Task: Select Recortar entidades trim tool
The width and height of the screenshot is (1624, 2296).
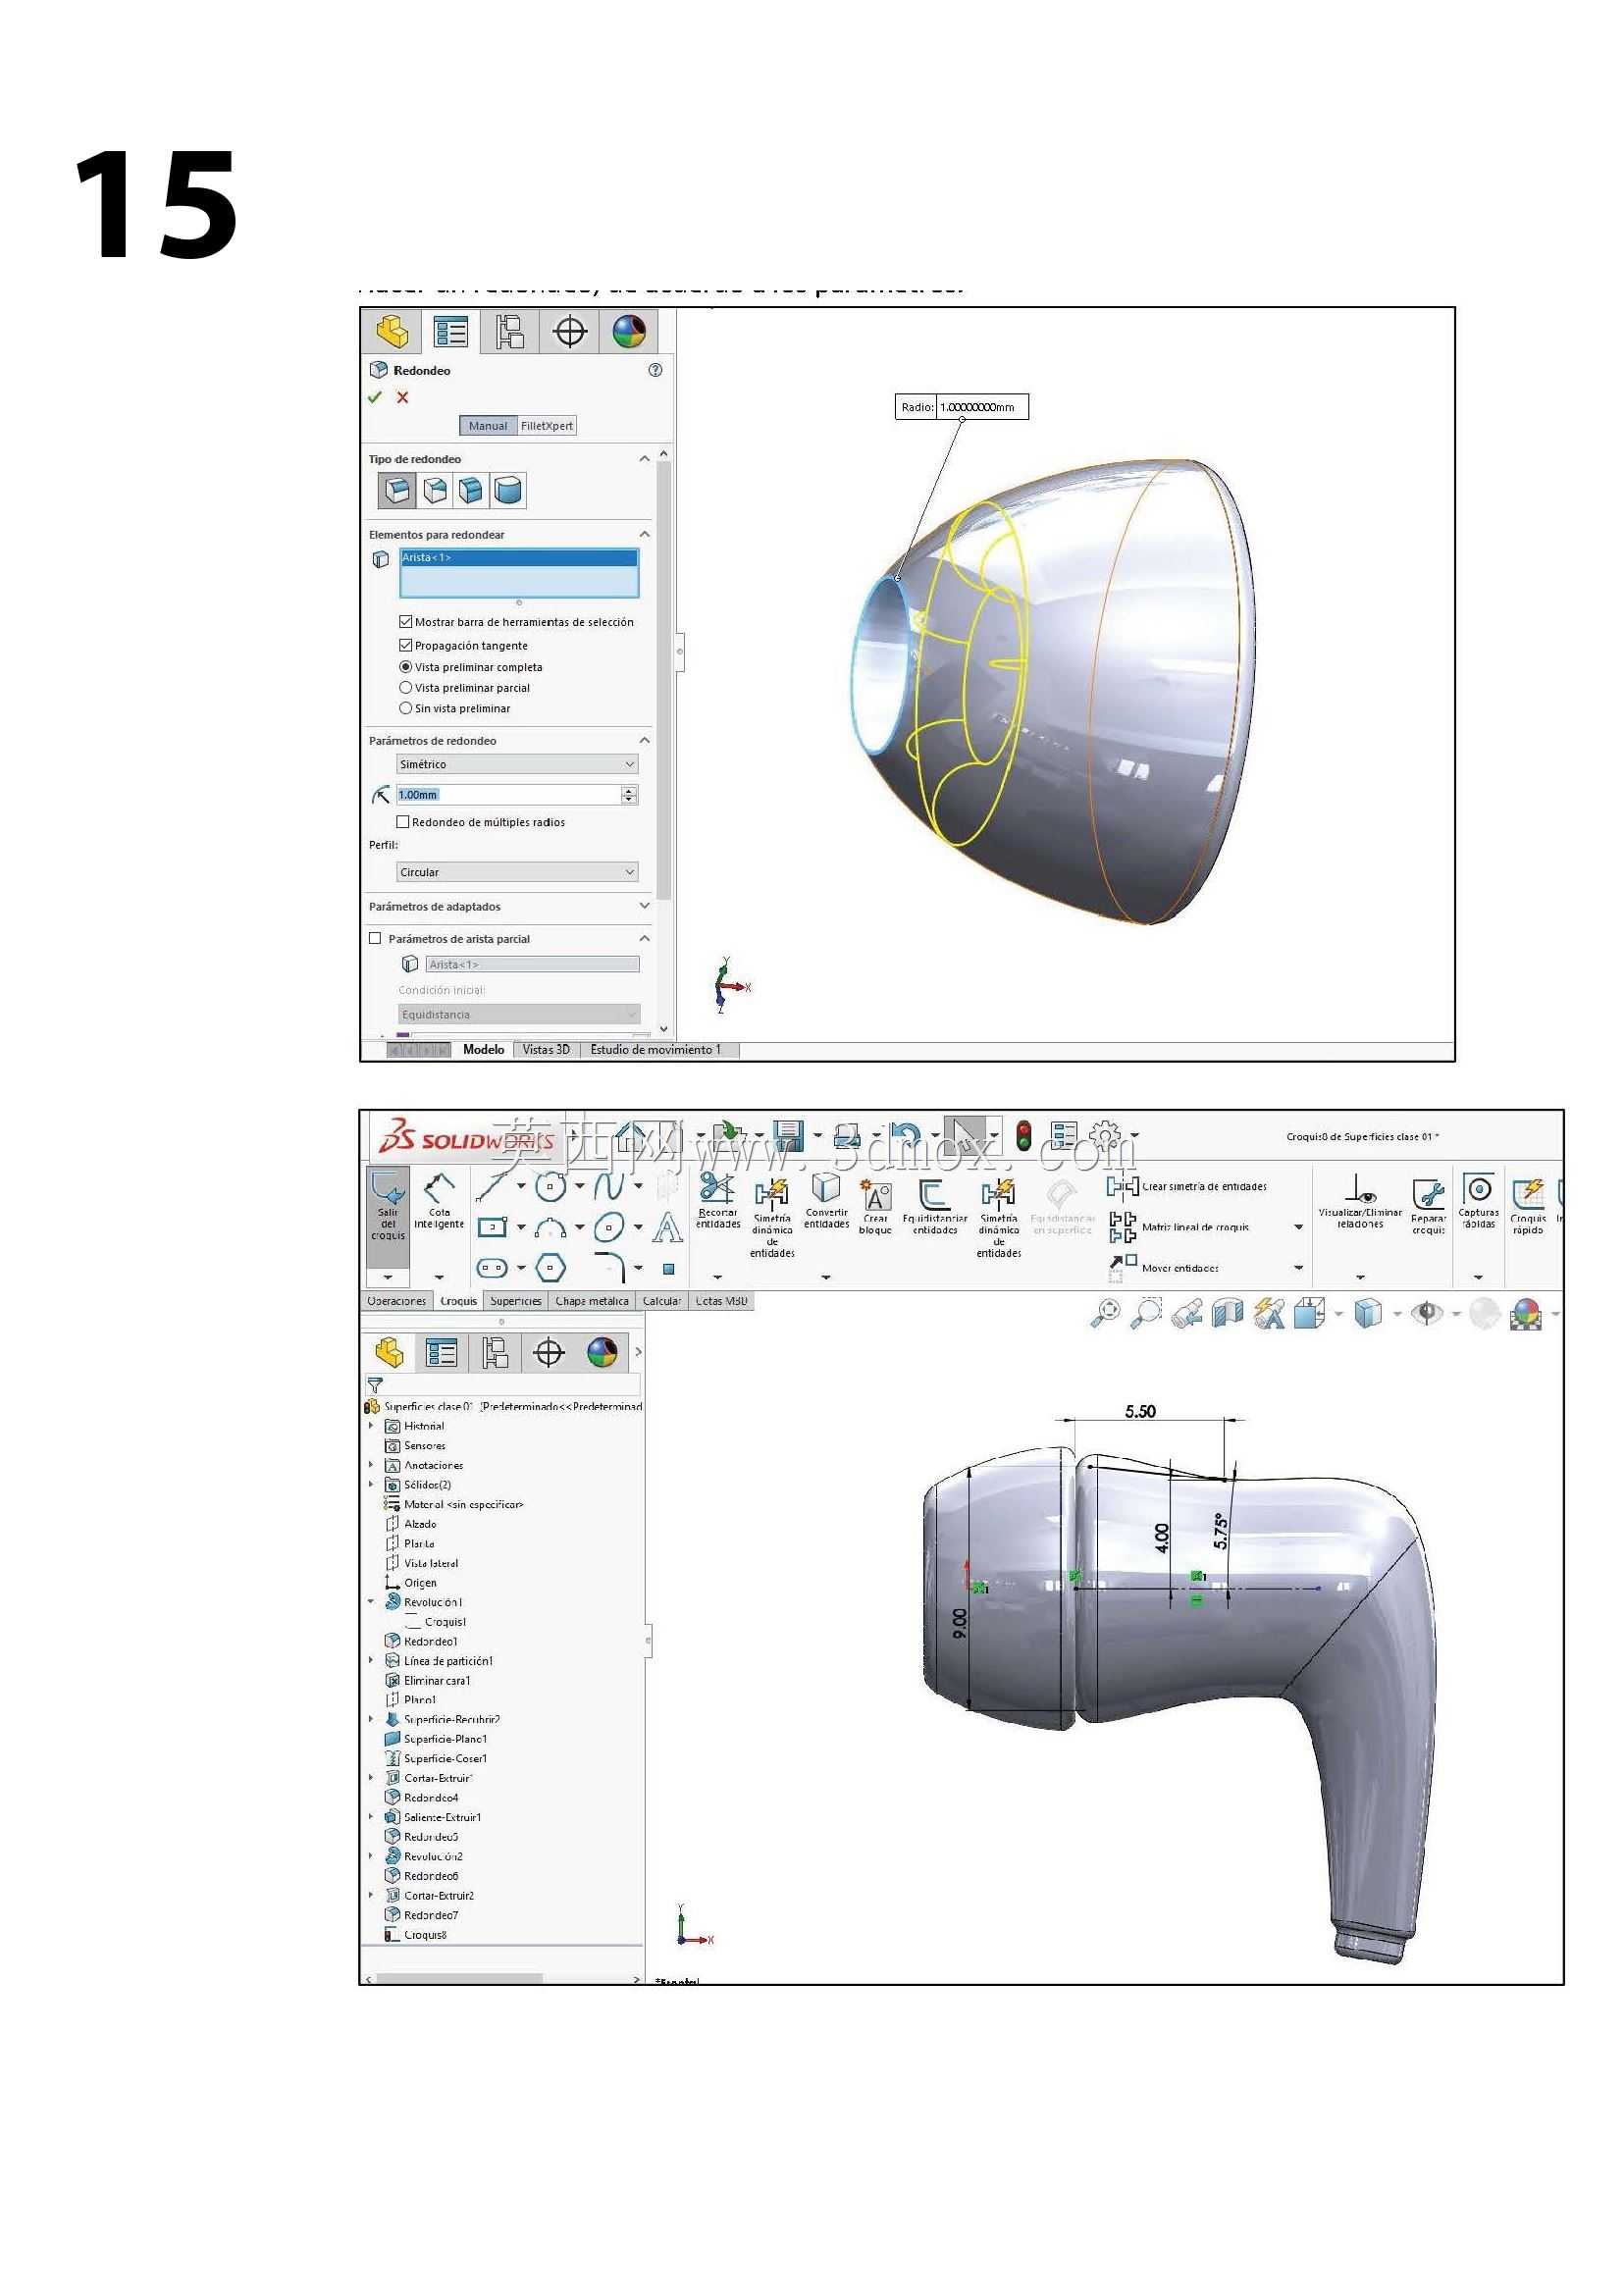Action: [718, 1200]
